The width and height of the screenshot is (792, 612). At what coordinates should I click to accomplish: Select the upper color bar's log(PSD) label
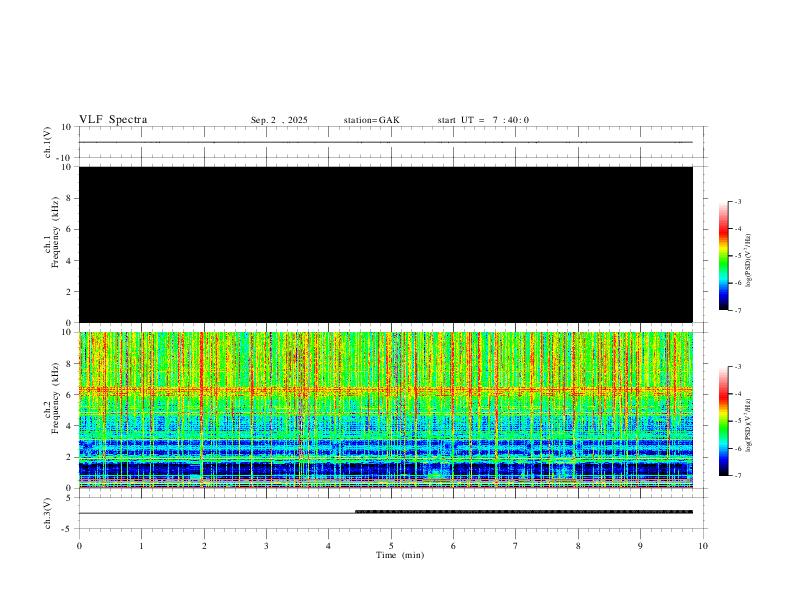tap(748, 260)
